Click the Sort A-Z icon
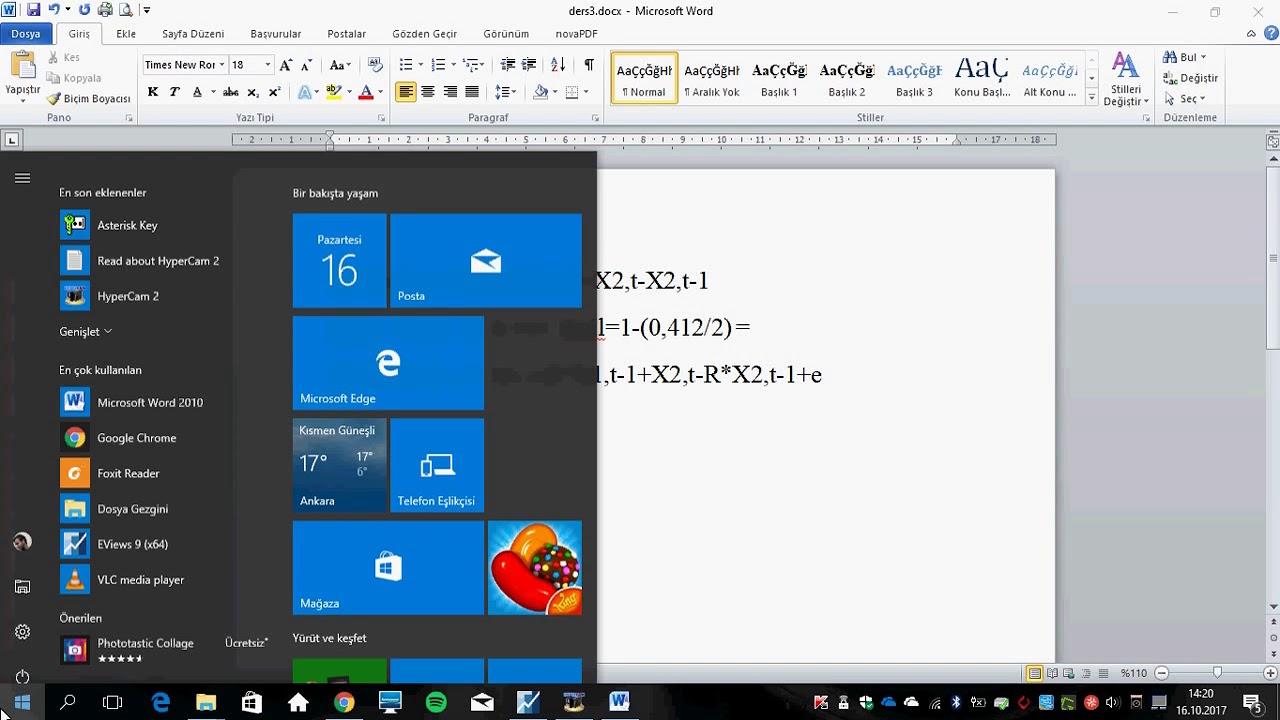Screen dimensions: 1280x720 pos(558,65)
